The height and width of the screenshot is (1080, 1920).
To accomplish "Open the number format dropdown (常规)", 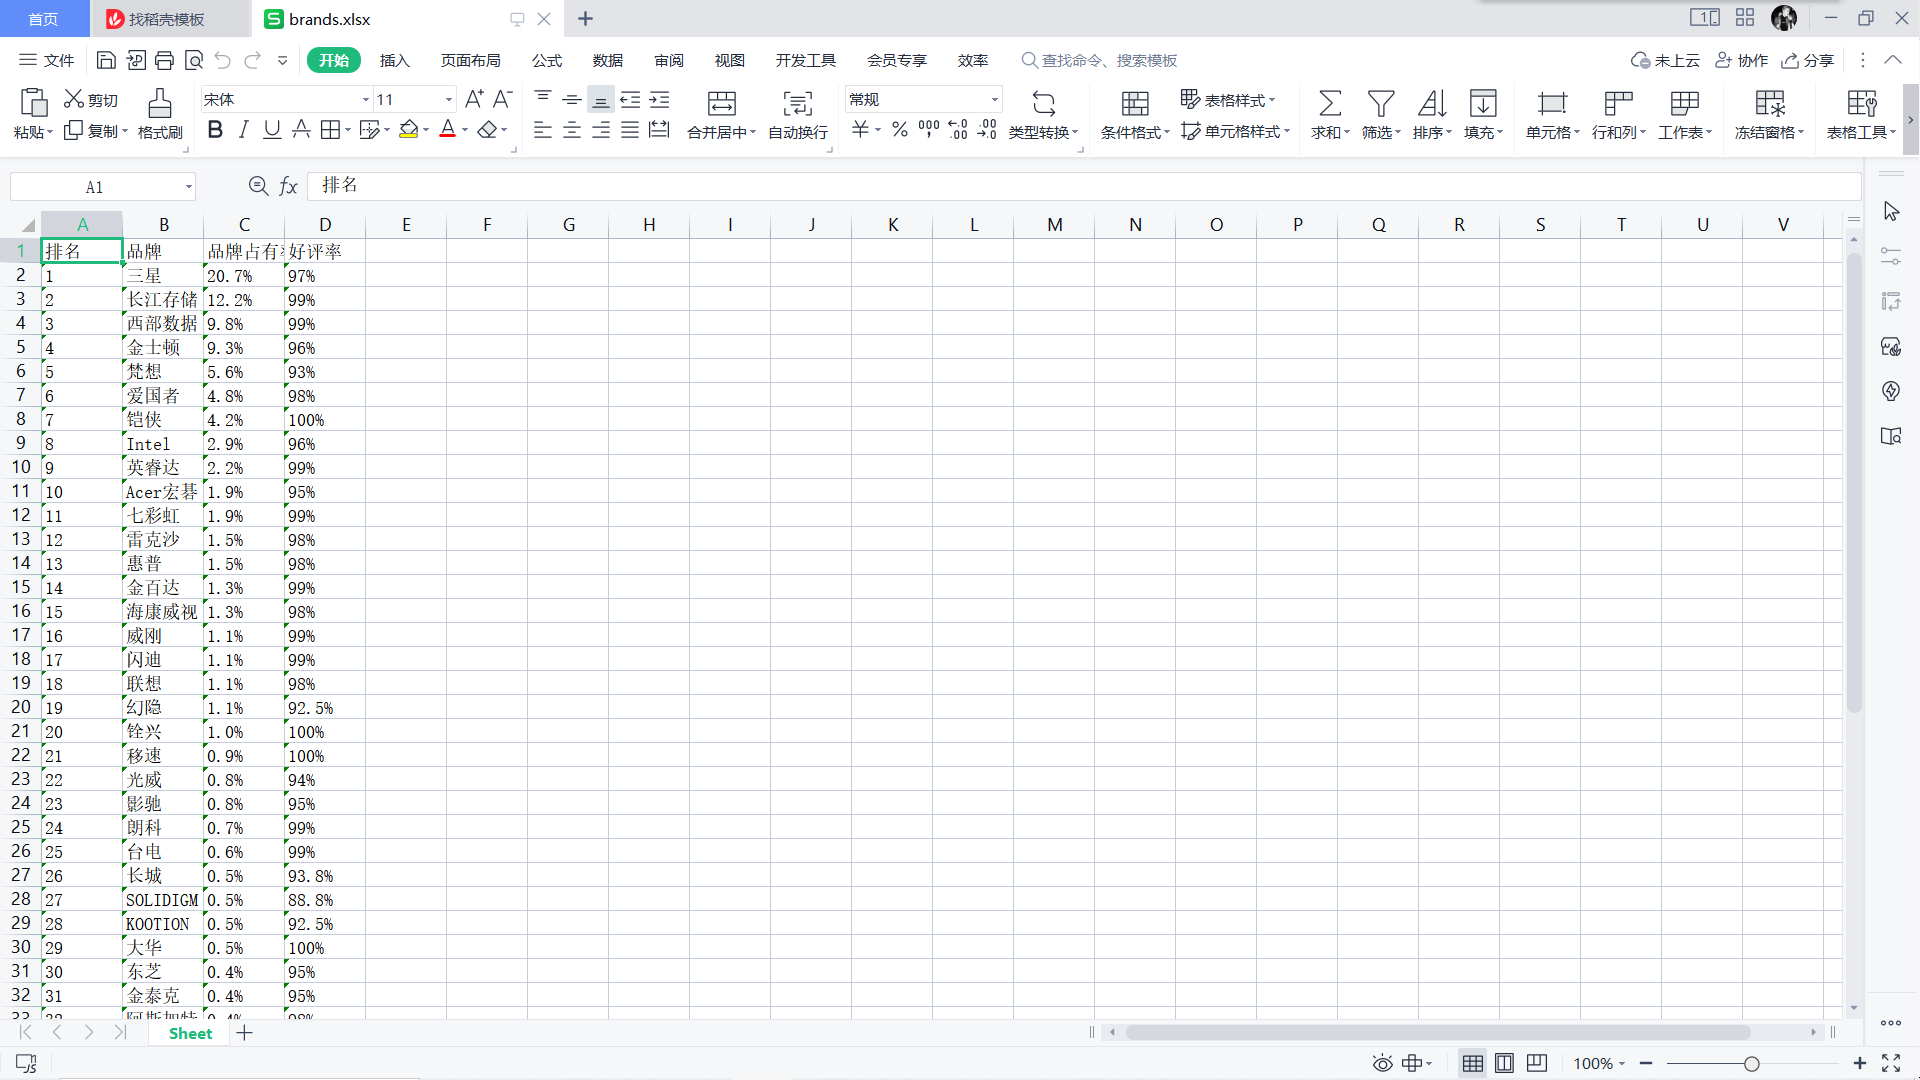I will tap(994, 99).
